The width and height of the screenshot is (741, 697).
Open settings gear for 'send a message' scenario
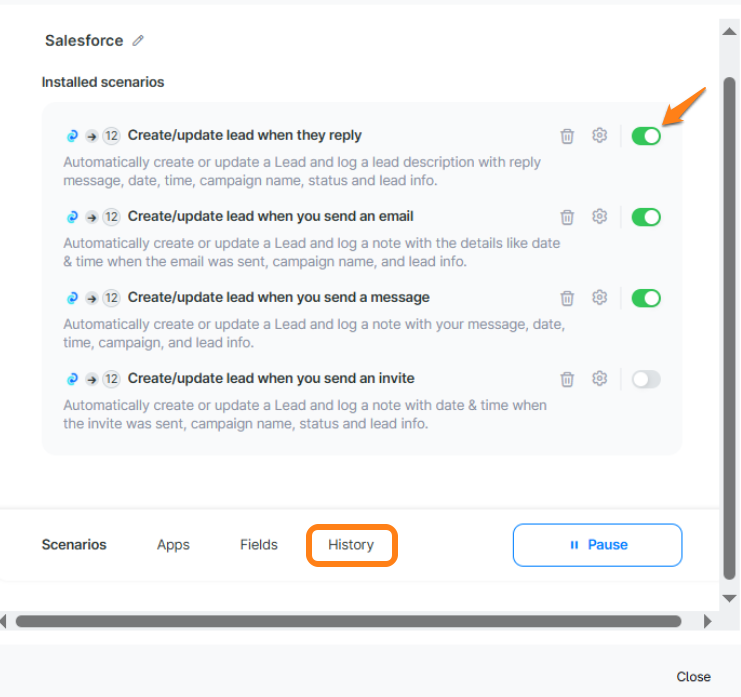(600, 298)
